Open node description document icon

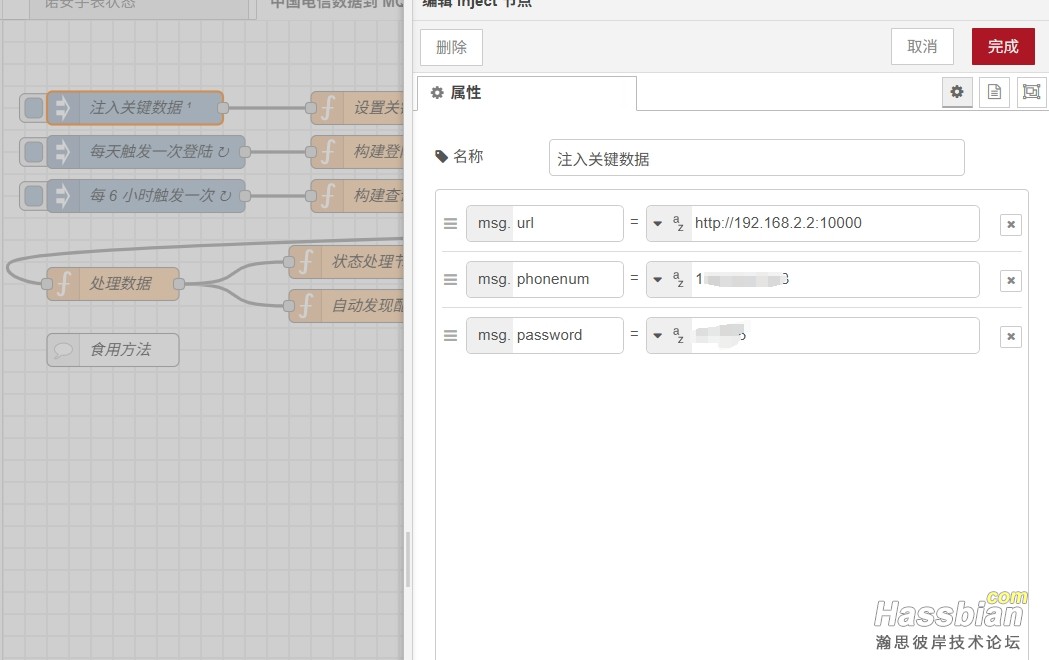[994, 92]
